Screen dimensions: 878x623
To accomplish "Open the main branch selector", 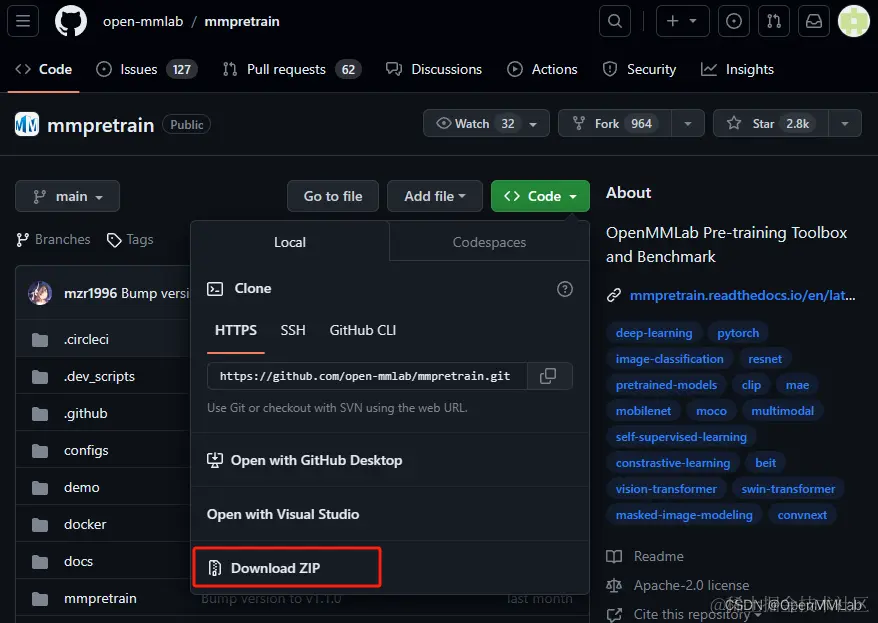I will (x=67, y=196).
